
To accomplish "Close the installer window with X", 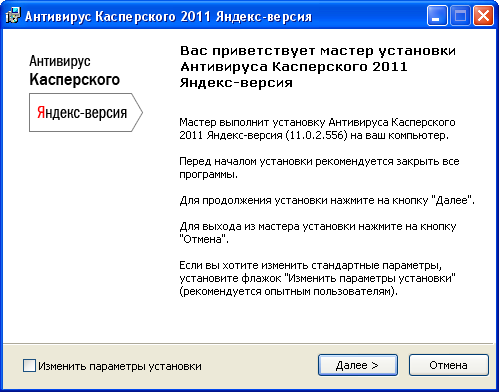I will [483, 16].
